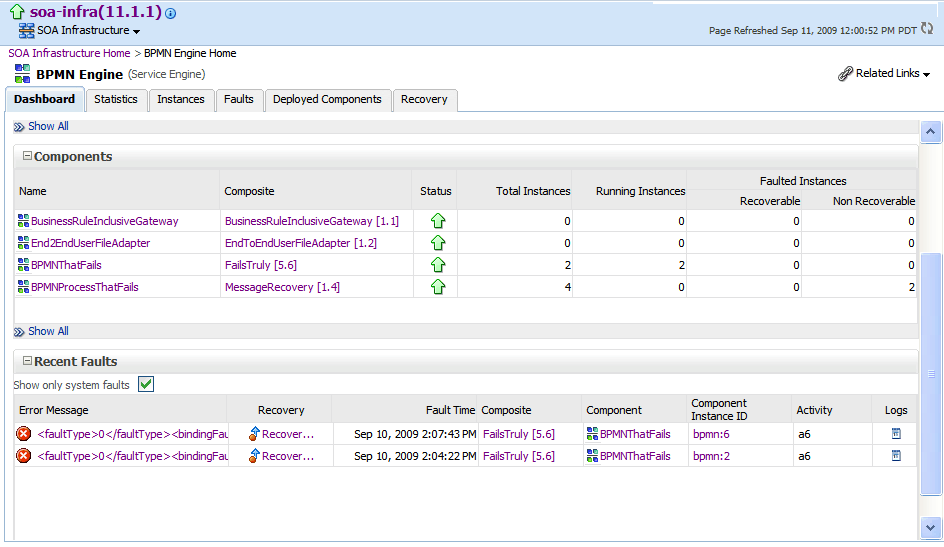Open MessageRecovery [1.4] composite link
Viewport: 944px width, 547px height.
pyautogui.click(x=282, y=288)
